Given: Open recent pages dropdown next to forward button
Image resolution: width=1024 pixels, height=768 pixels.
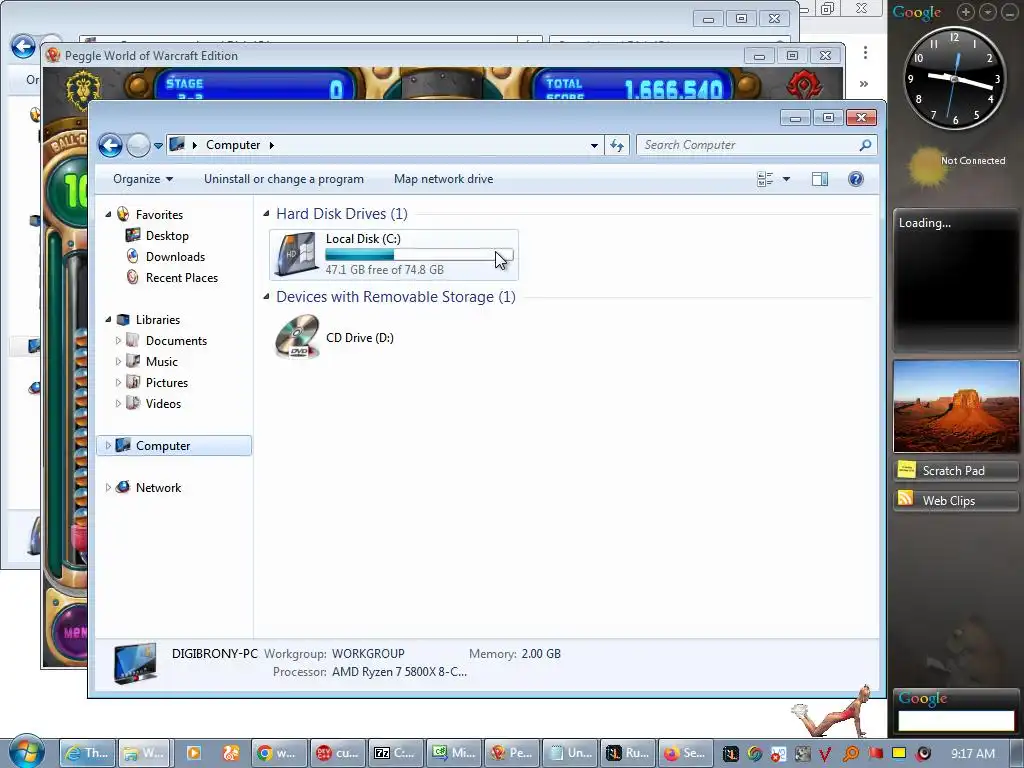Looking at the screenshot, I should (158, 146).
